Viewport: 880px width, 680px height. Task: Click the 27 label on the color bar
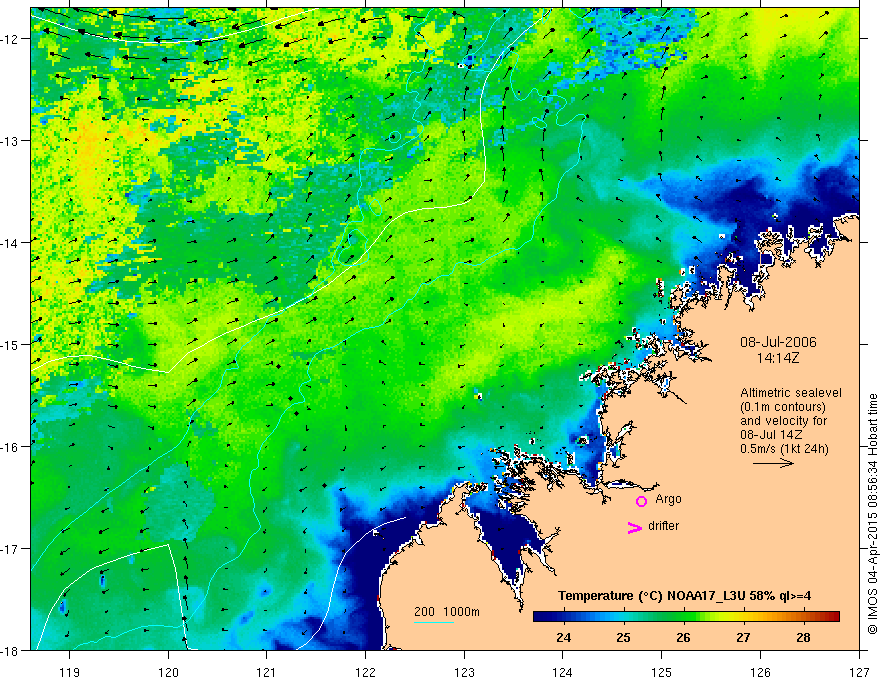(x=744, y=638)
